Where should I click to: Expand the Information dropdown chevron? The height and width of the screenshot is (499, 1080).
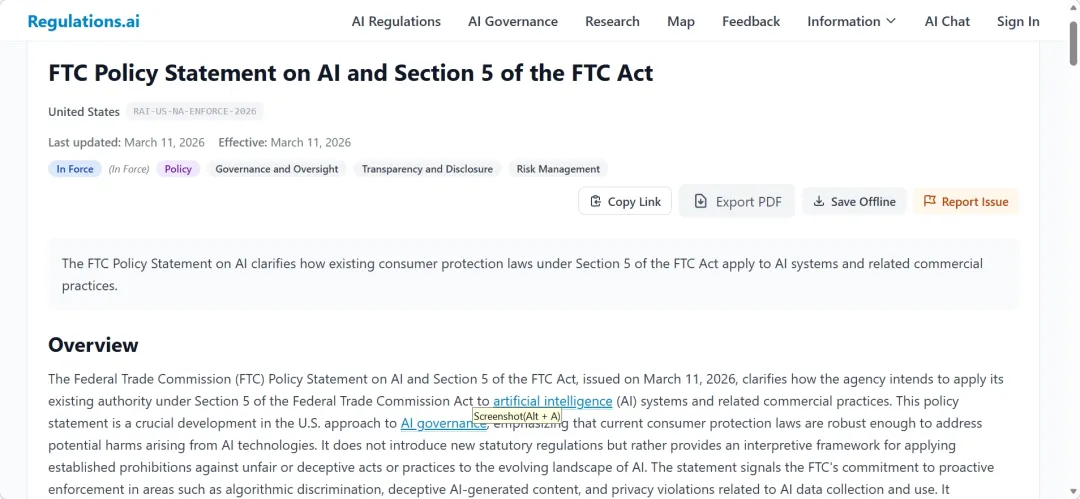click(891, 21)
